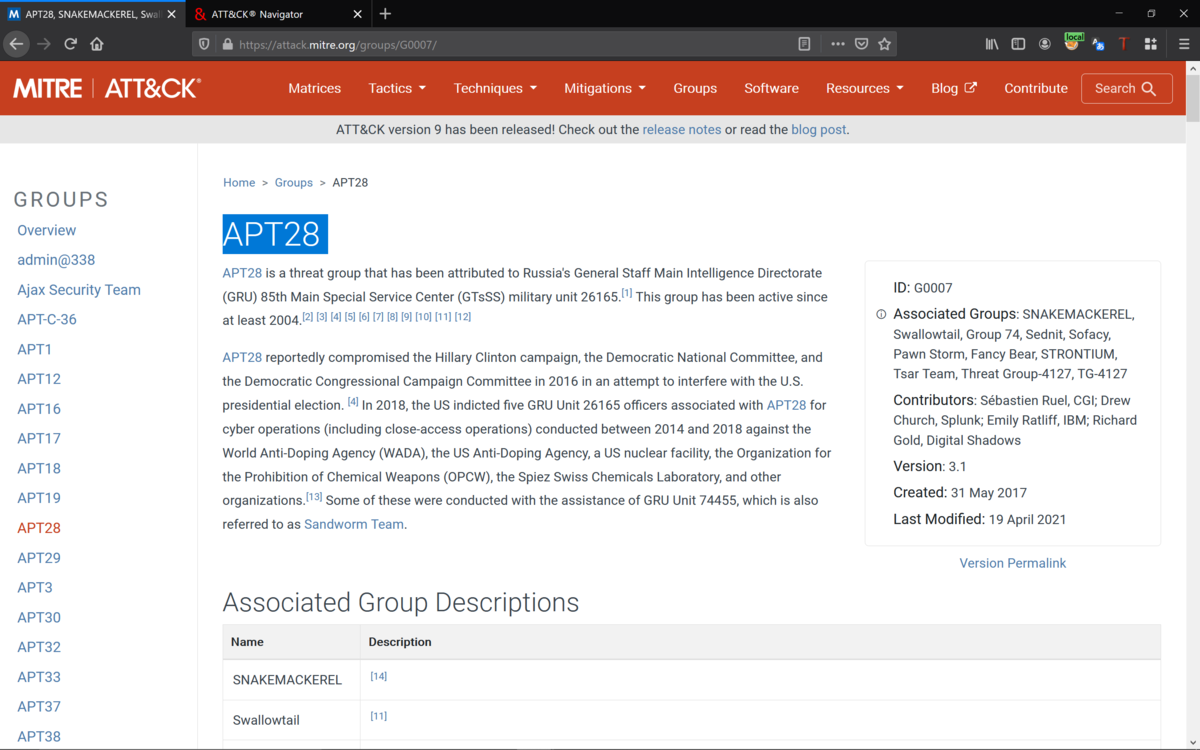1200x750 pixels.
Task: Open the extension grid-plus icon
Action: click(x=1151, y=44)
